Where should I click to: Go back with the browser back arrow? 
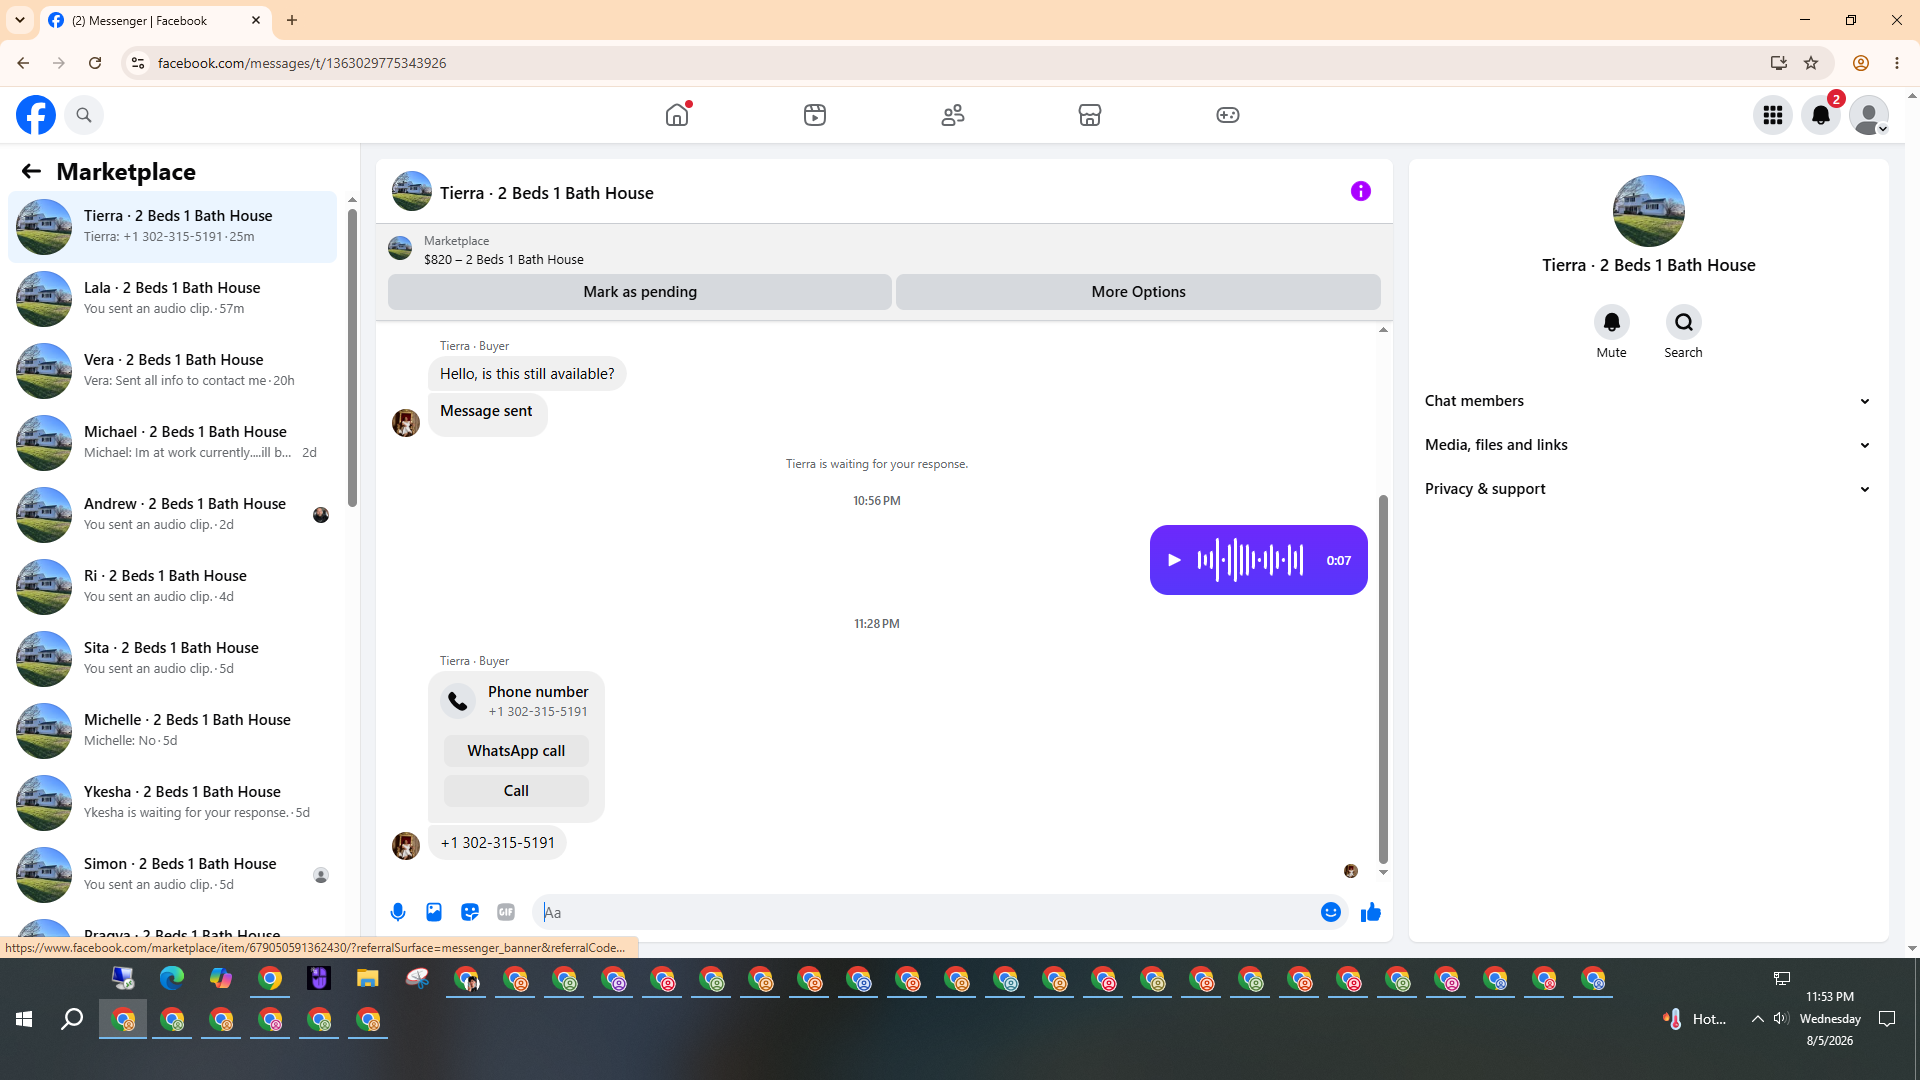[23, 63]
